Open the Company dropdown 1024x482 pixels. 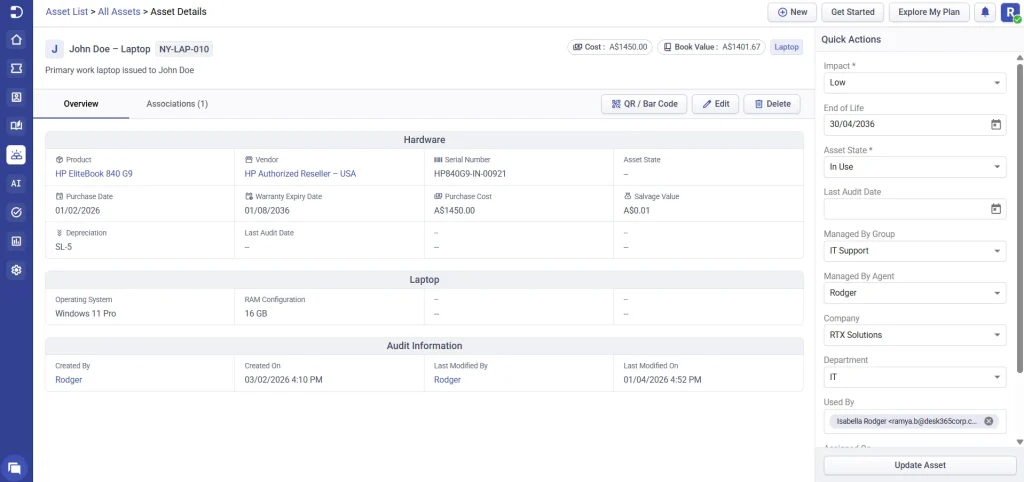[914, 335]
